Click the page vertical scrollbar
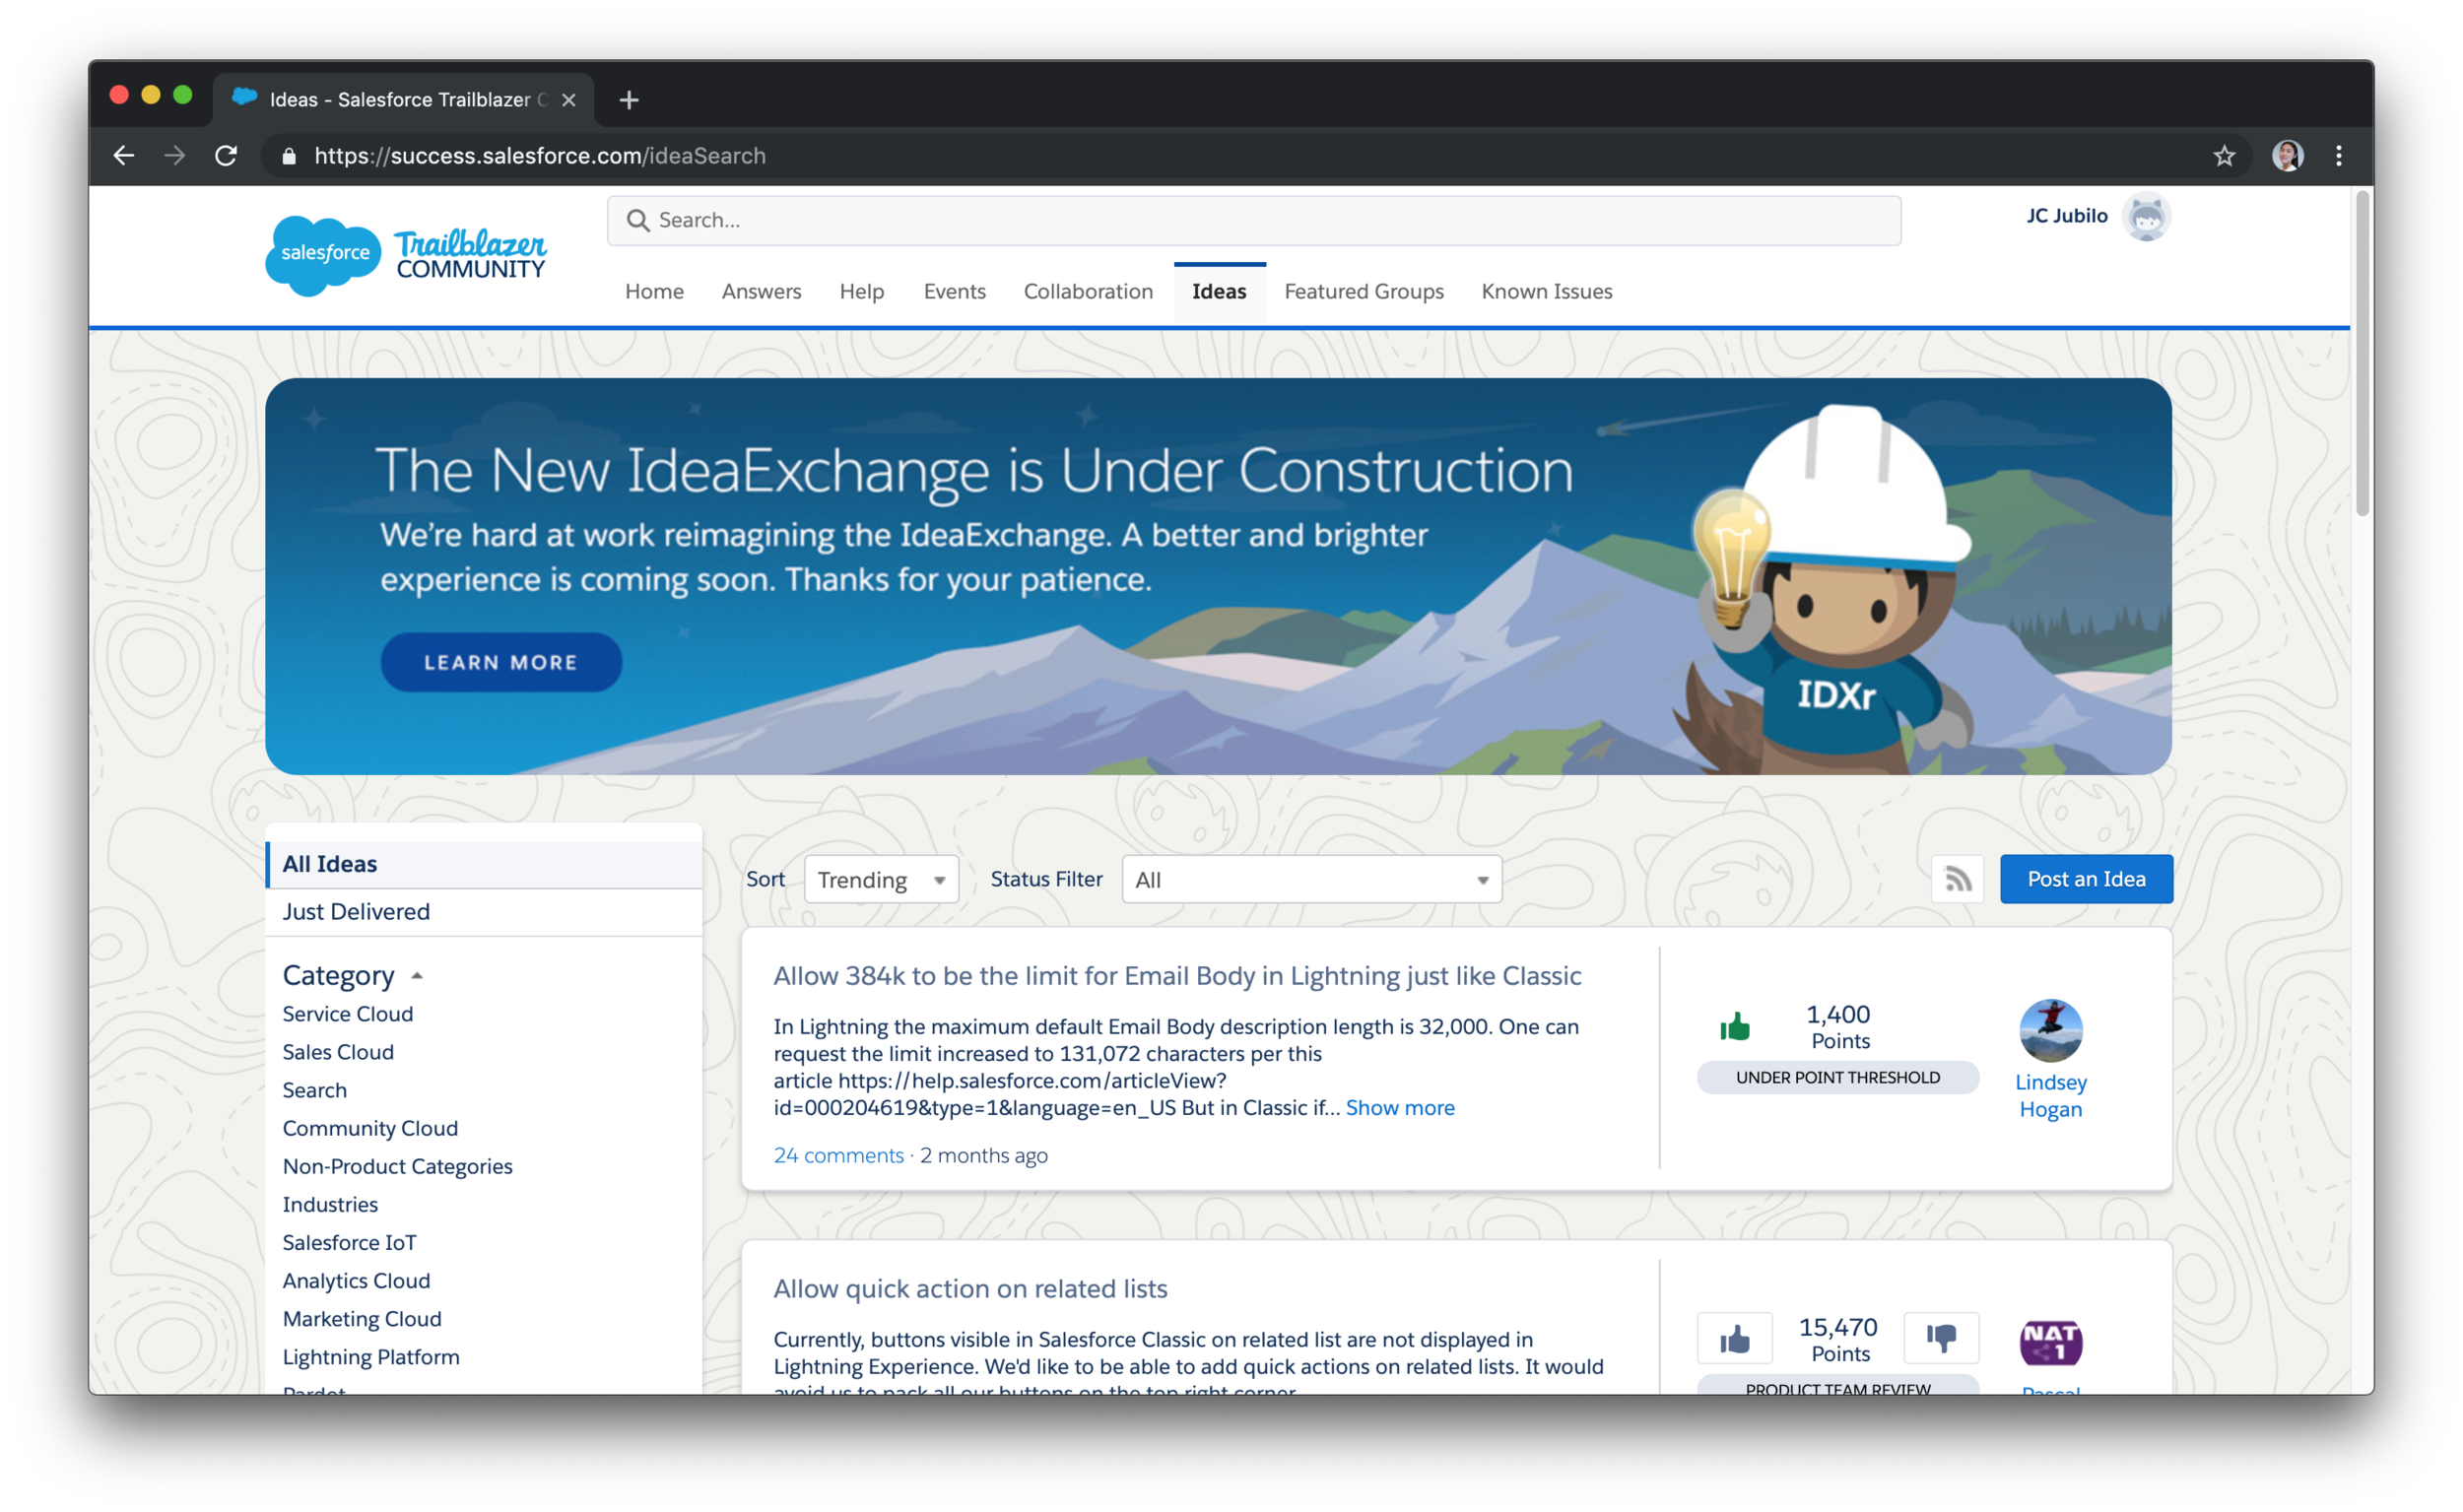Viewport: 2463px width, 1512px height. point(2362,352)
